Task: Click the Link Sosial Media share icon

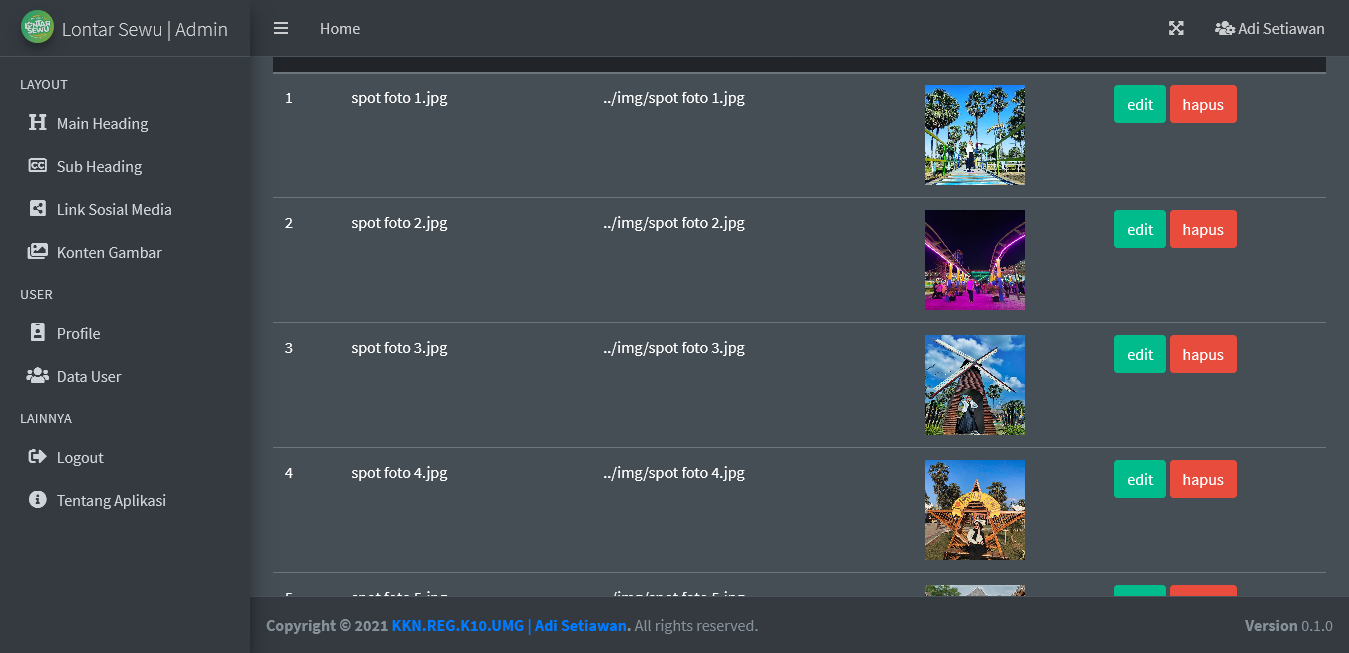Action: 38,209
